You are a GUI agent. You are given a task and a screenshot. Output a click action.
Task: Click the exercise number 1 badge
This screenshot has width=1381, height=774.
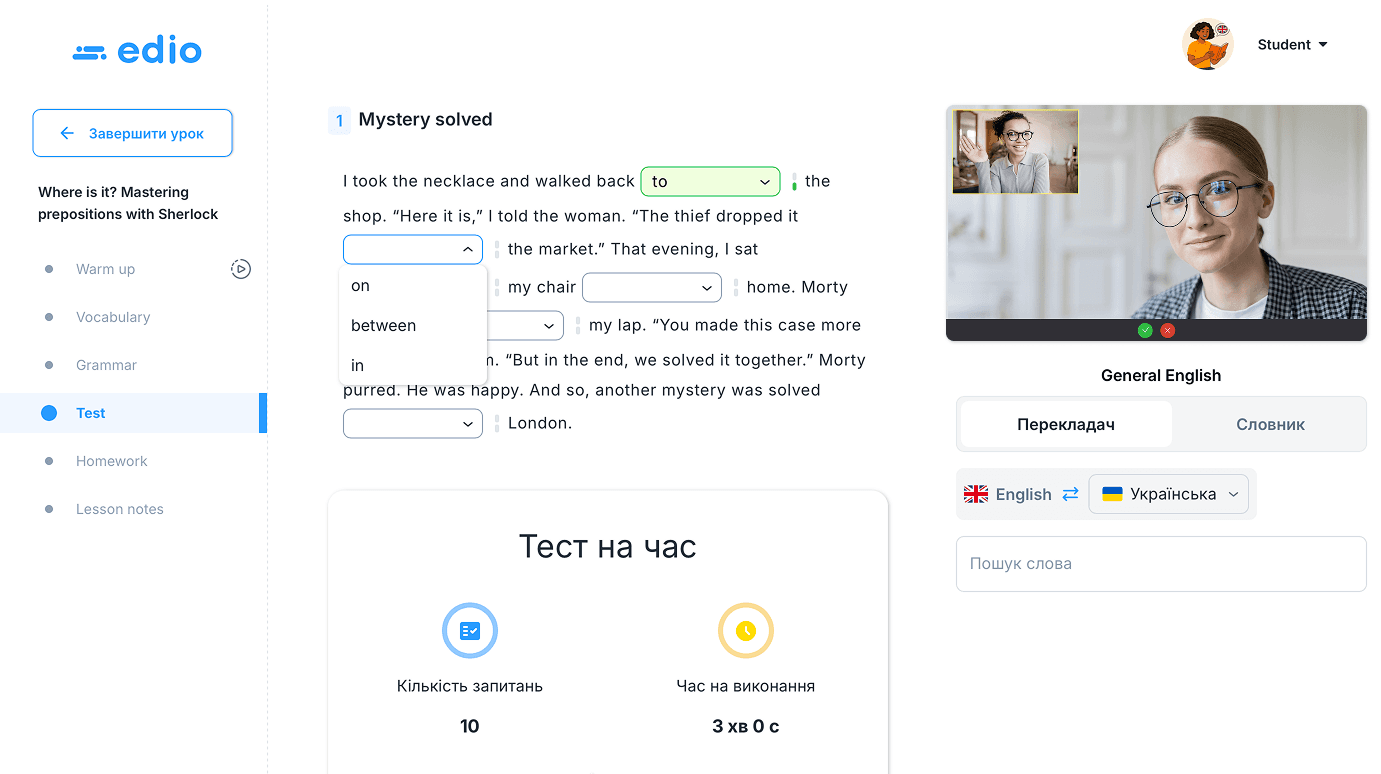(x=339, y=121)
